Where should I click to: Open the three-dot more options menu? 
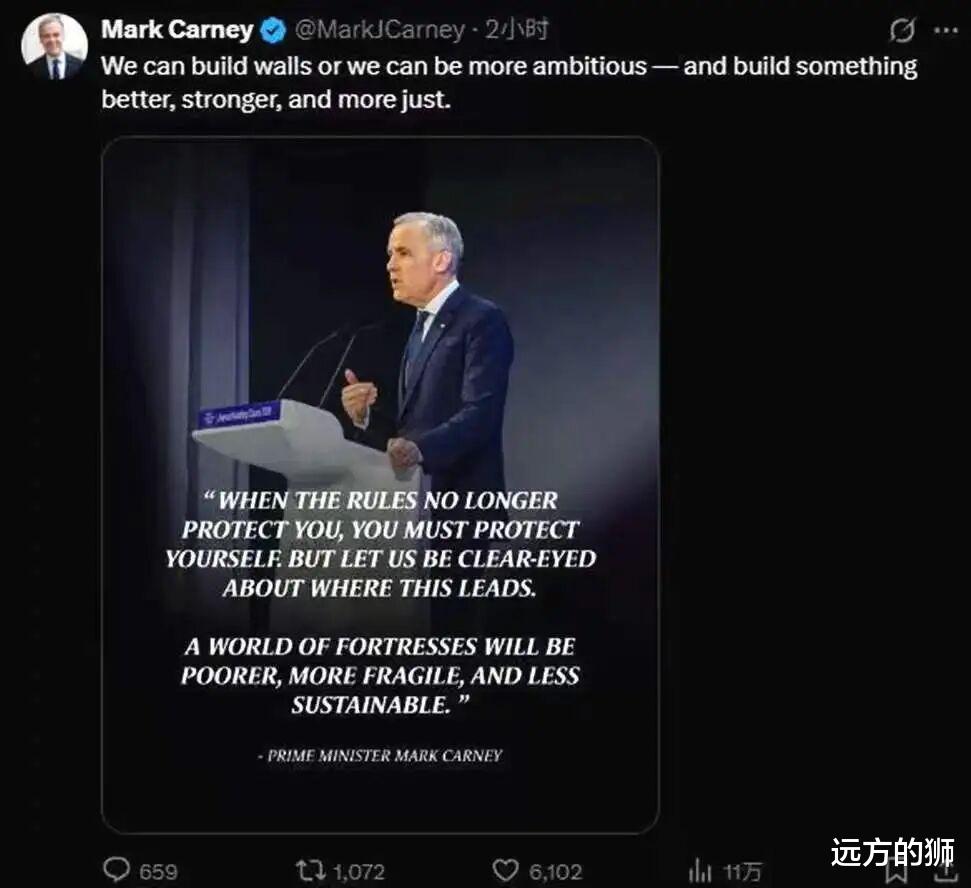945,31
